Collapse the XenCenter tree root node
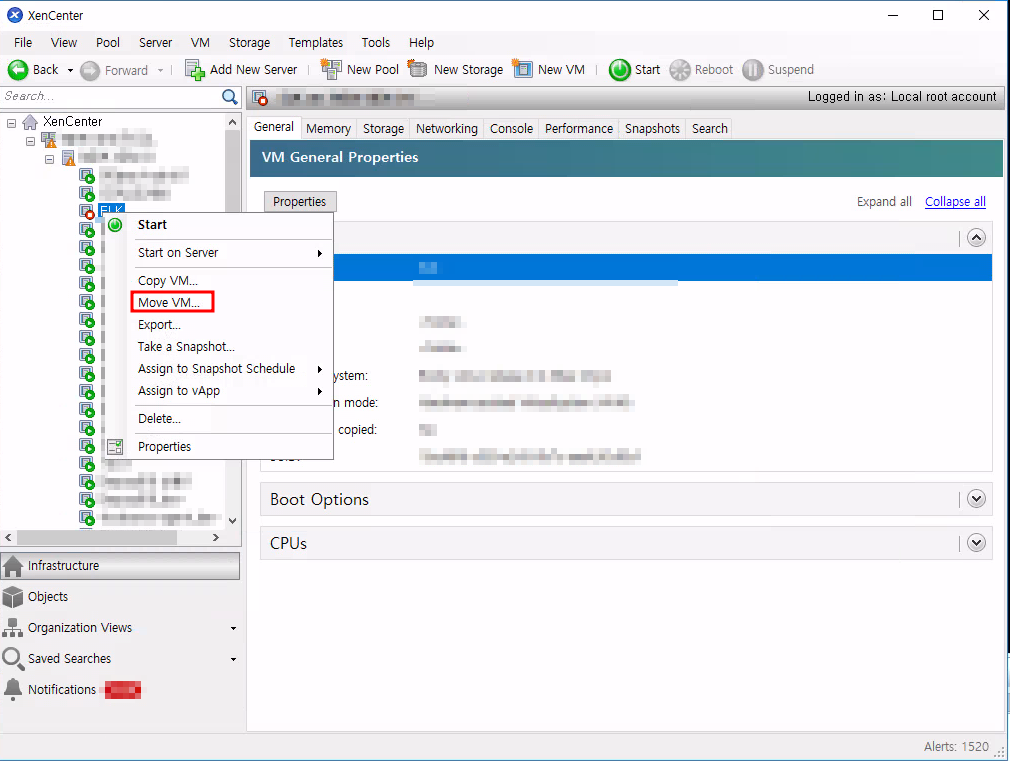 click(x=11, y=122)
